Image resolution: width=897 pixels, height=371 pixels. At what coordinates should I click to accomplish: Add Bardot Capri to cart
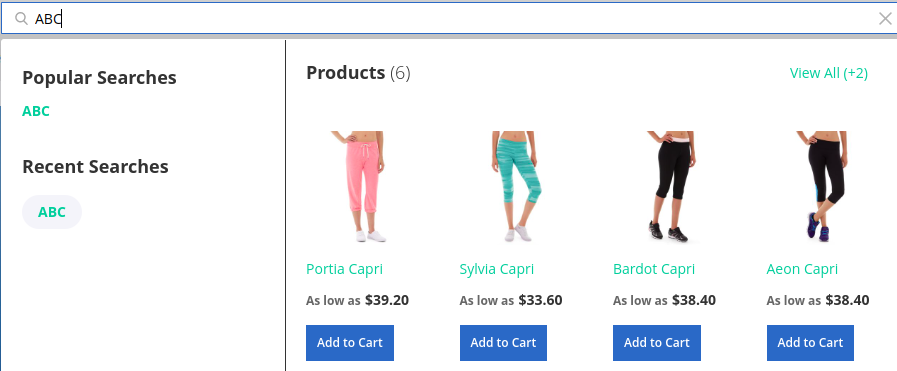point(657,343)
